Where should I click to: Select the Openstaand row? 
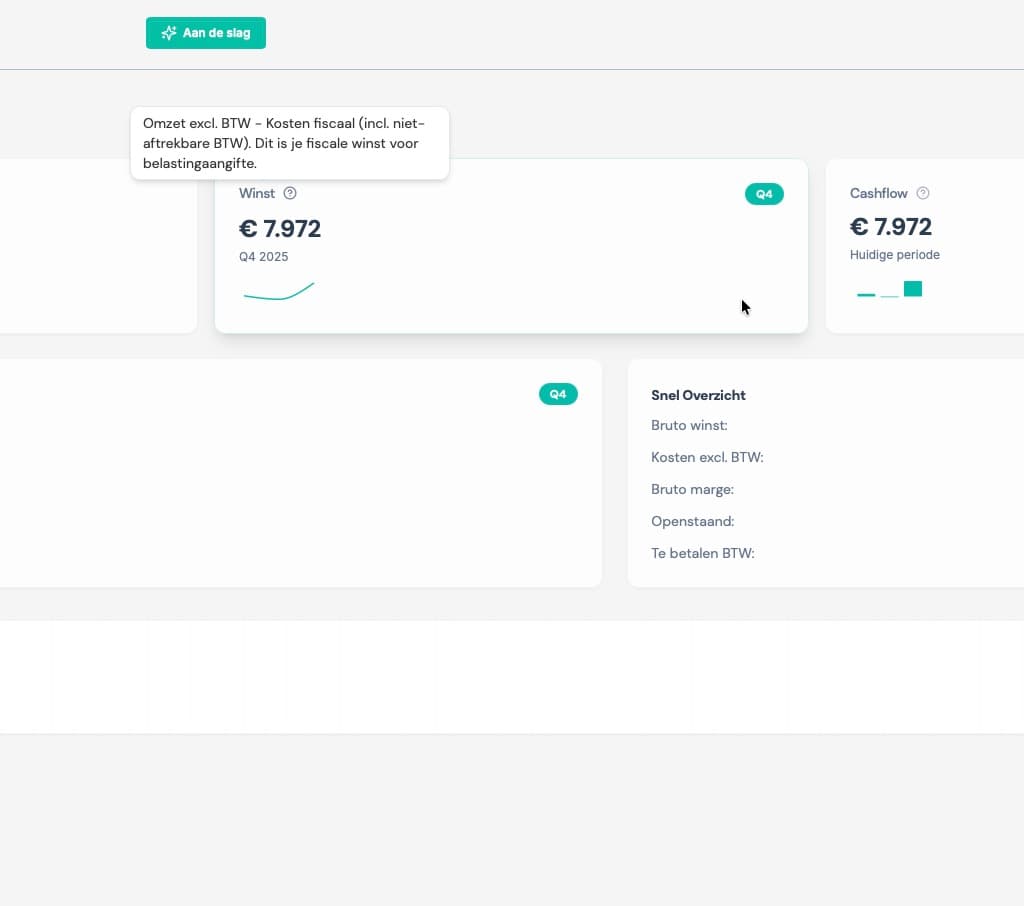(692, 522)
